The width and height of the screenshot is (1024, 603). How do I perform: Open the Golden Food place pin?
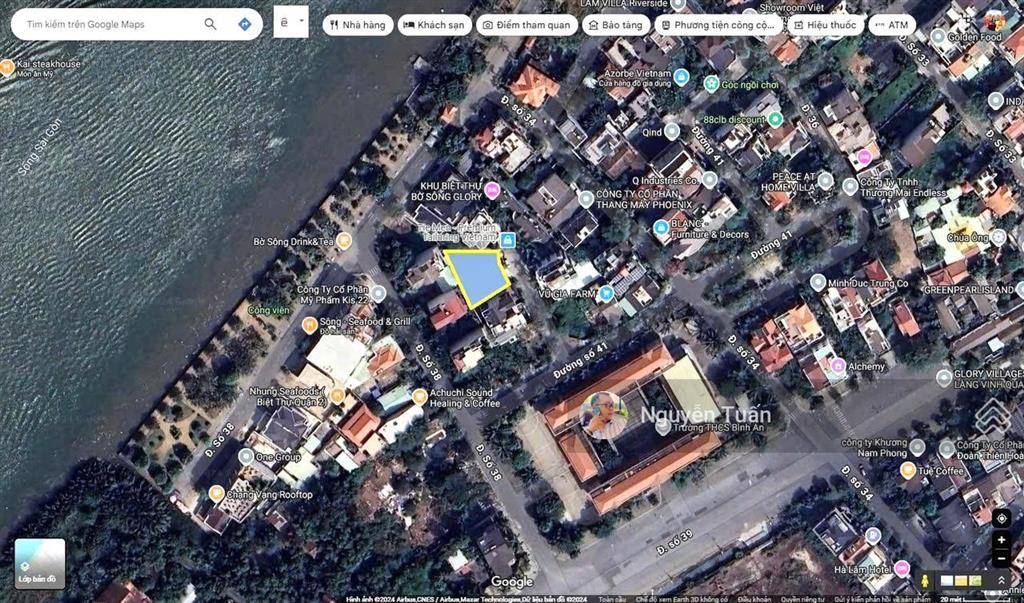click(938, 37)
